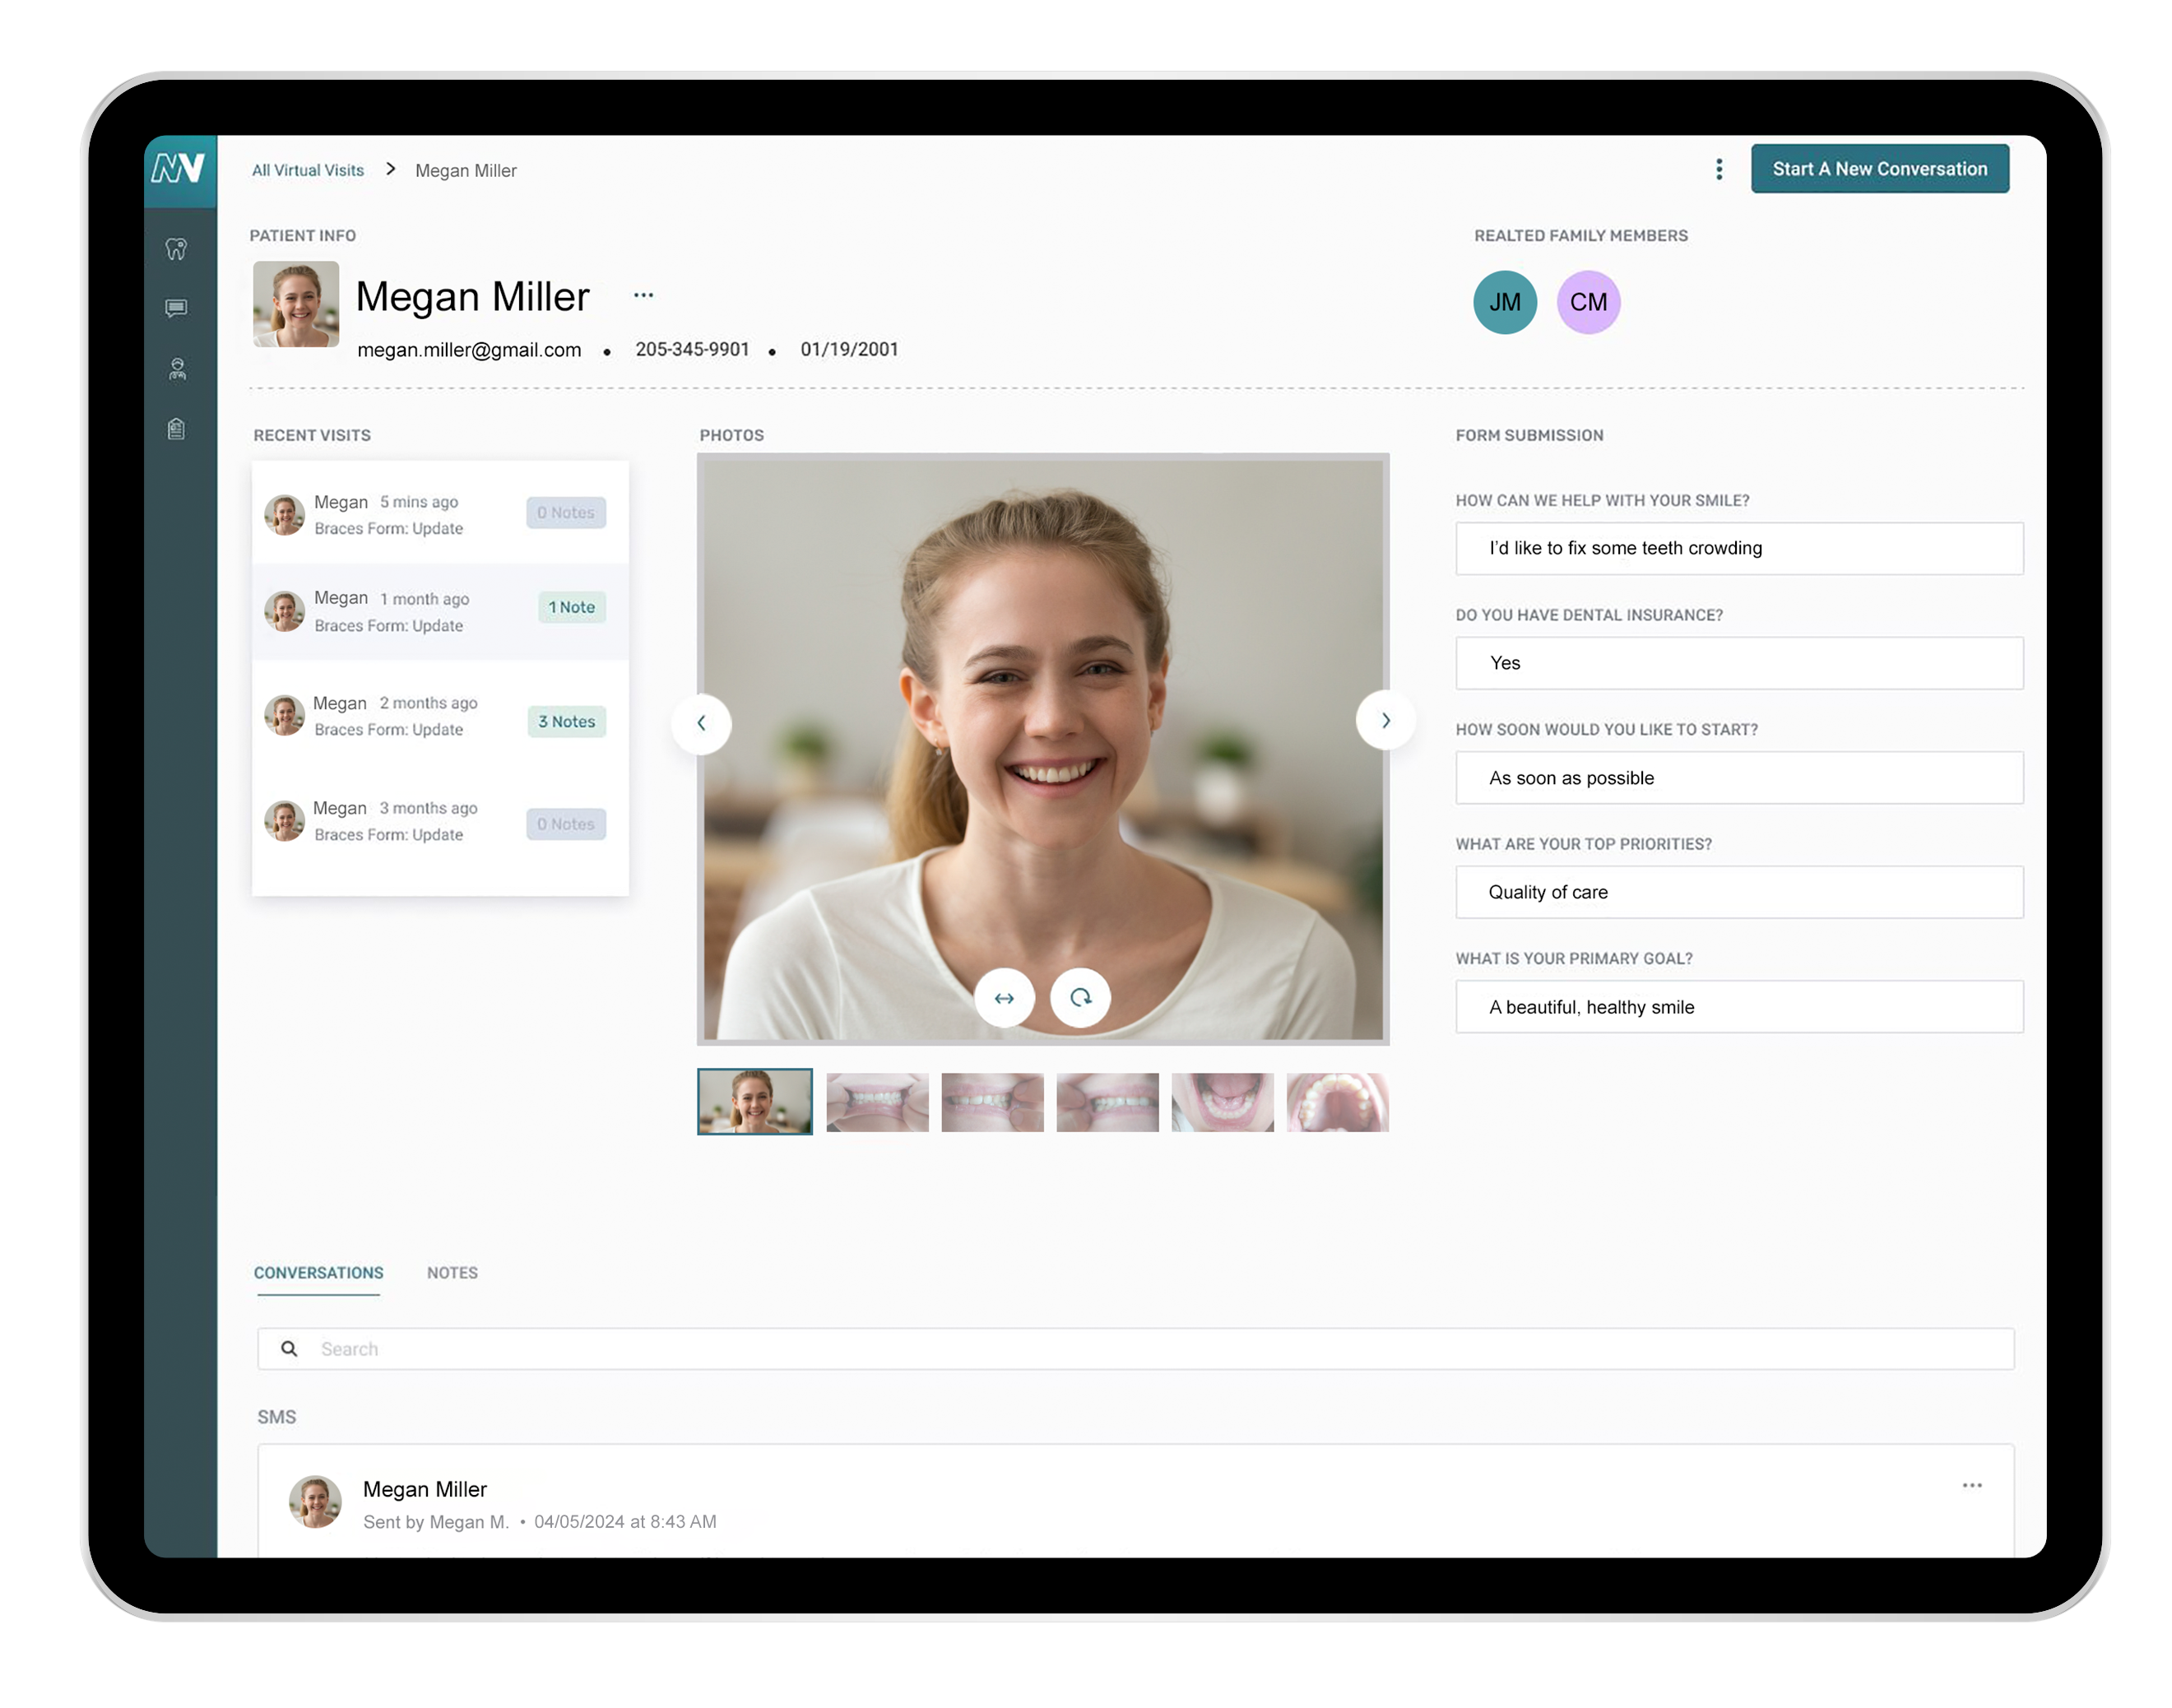The height and width of the screenshot is (1708, 2172).
Task: Go back to All Virtual Visits
Action: pos(308,170)
